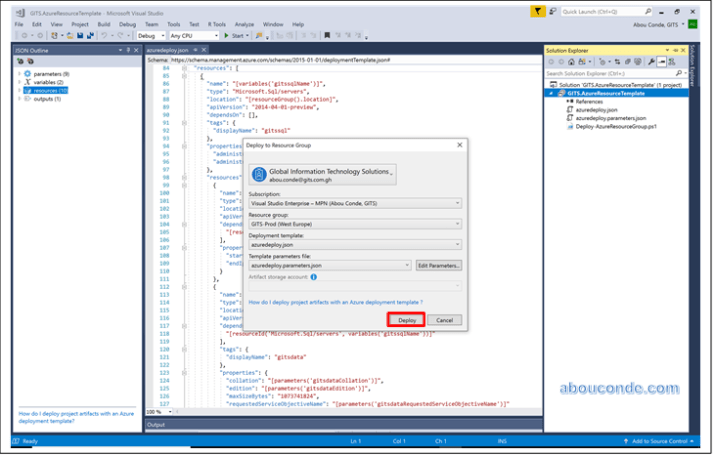Select azuredeploy.parameters.json in Solution Explorer
This screenshot has width=714, height=455.
(x=612, y=119)
